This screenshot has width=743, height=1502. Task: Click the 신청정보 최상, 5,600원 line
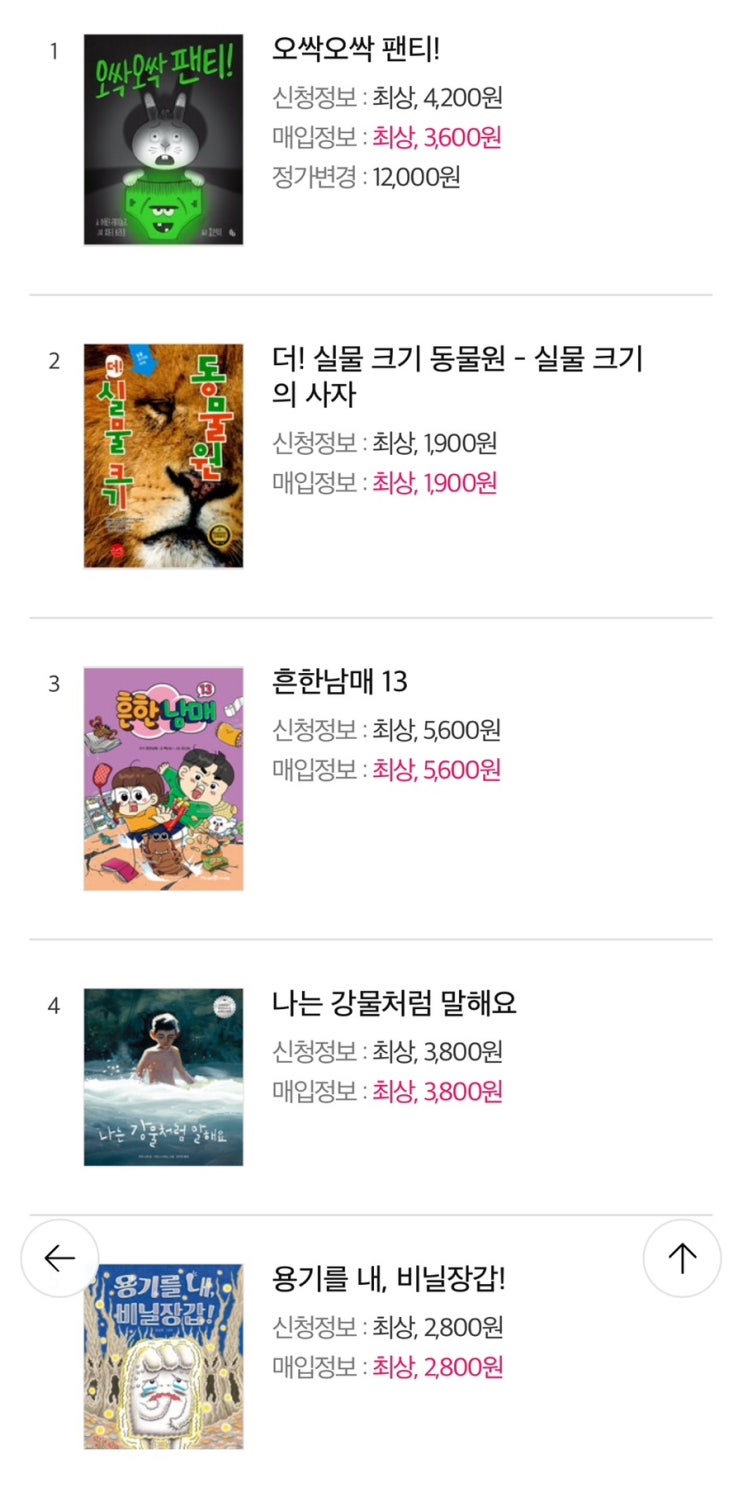(387, 730)
